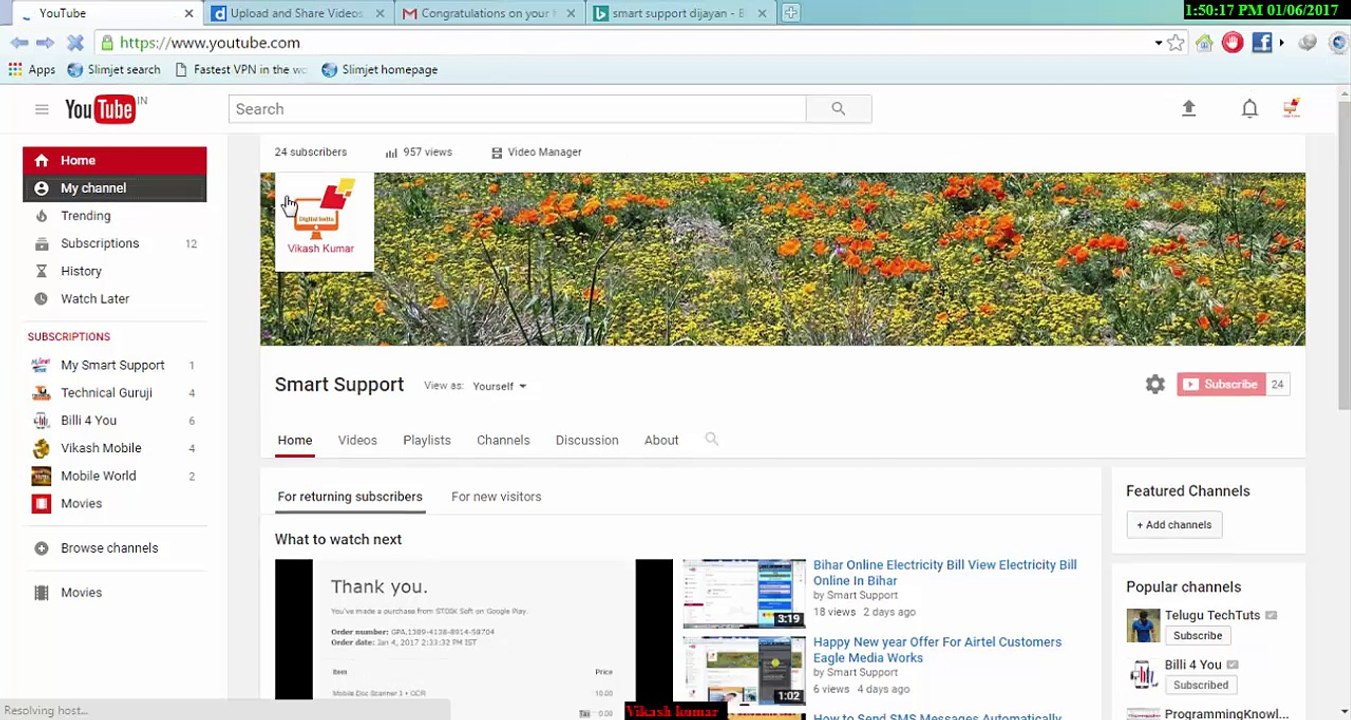
Task: Open the 3:19 Bihar Electricity video thumbnail
Action: point(744,594)
